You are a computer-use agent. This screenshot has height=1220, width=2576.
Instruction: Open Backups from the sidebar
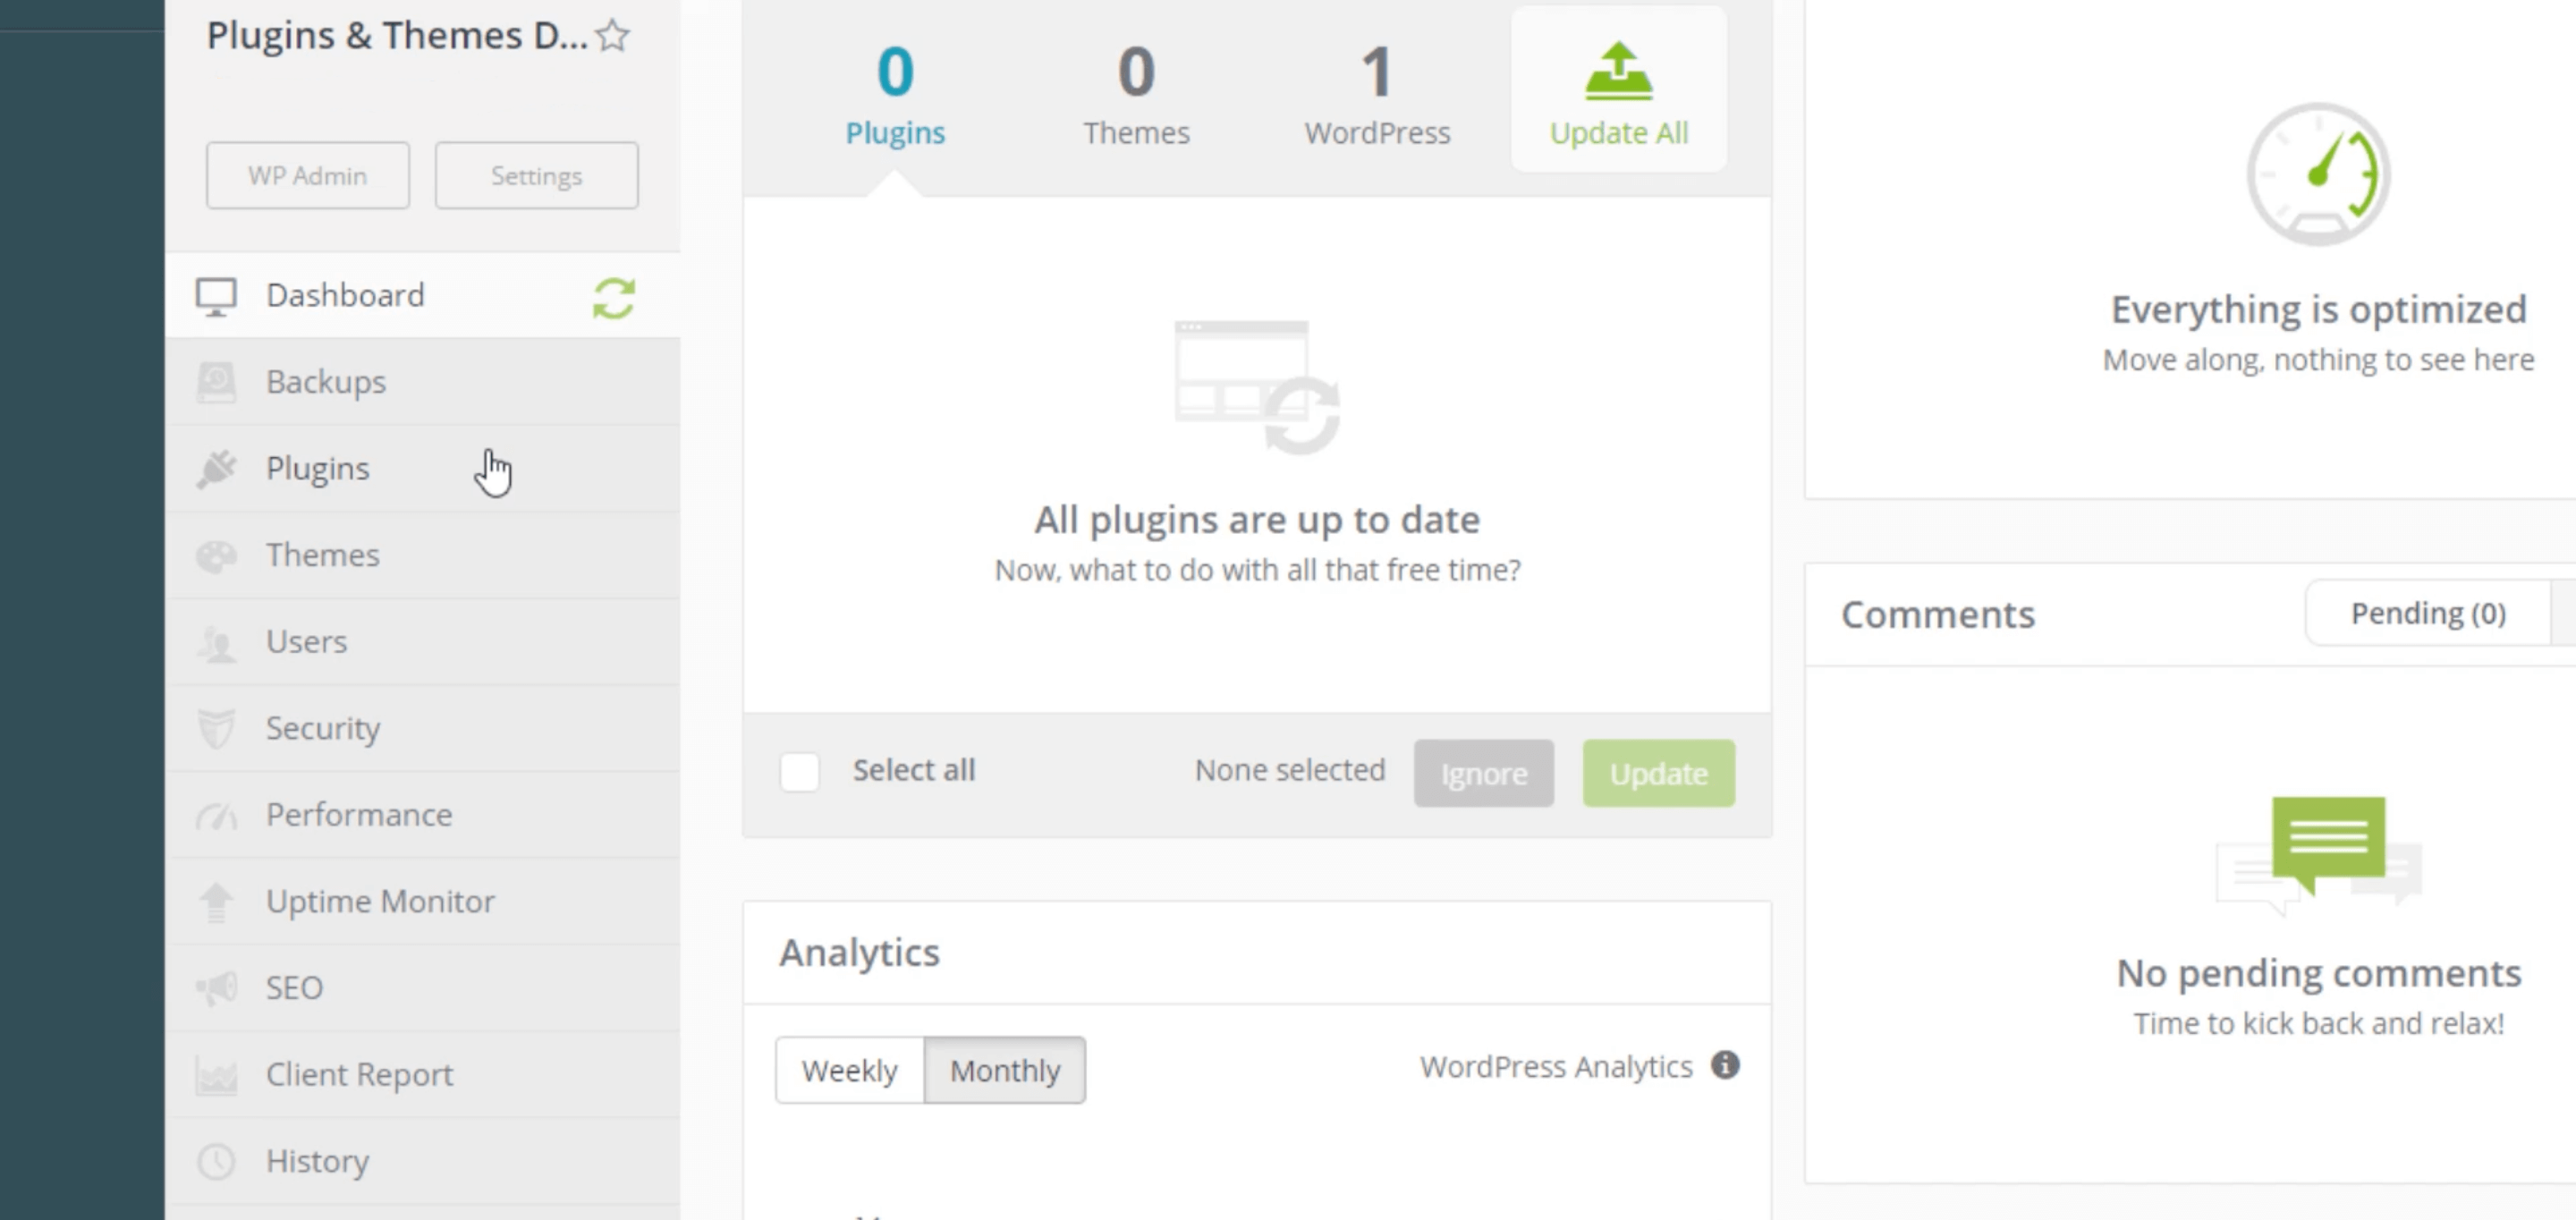pyautogui.click(x=325, y=382)
